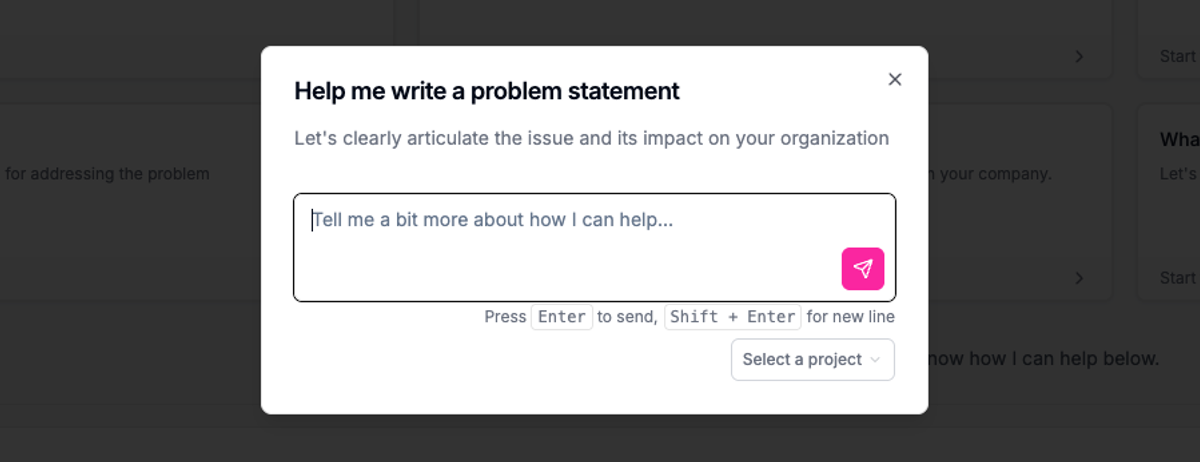Click the "Shift + Enter" key hint badge
The height and width of the screenshot is (462, 1200).
coord(732,317)
